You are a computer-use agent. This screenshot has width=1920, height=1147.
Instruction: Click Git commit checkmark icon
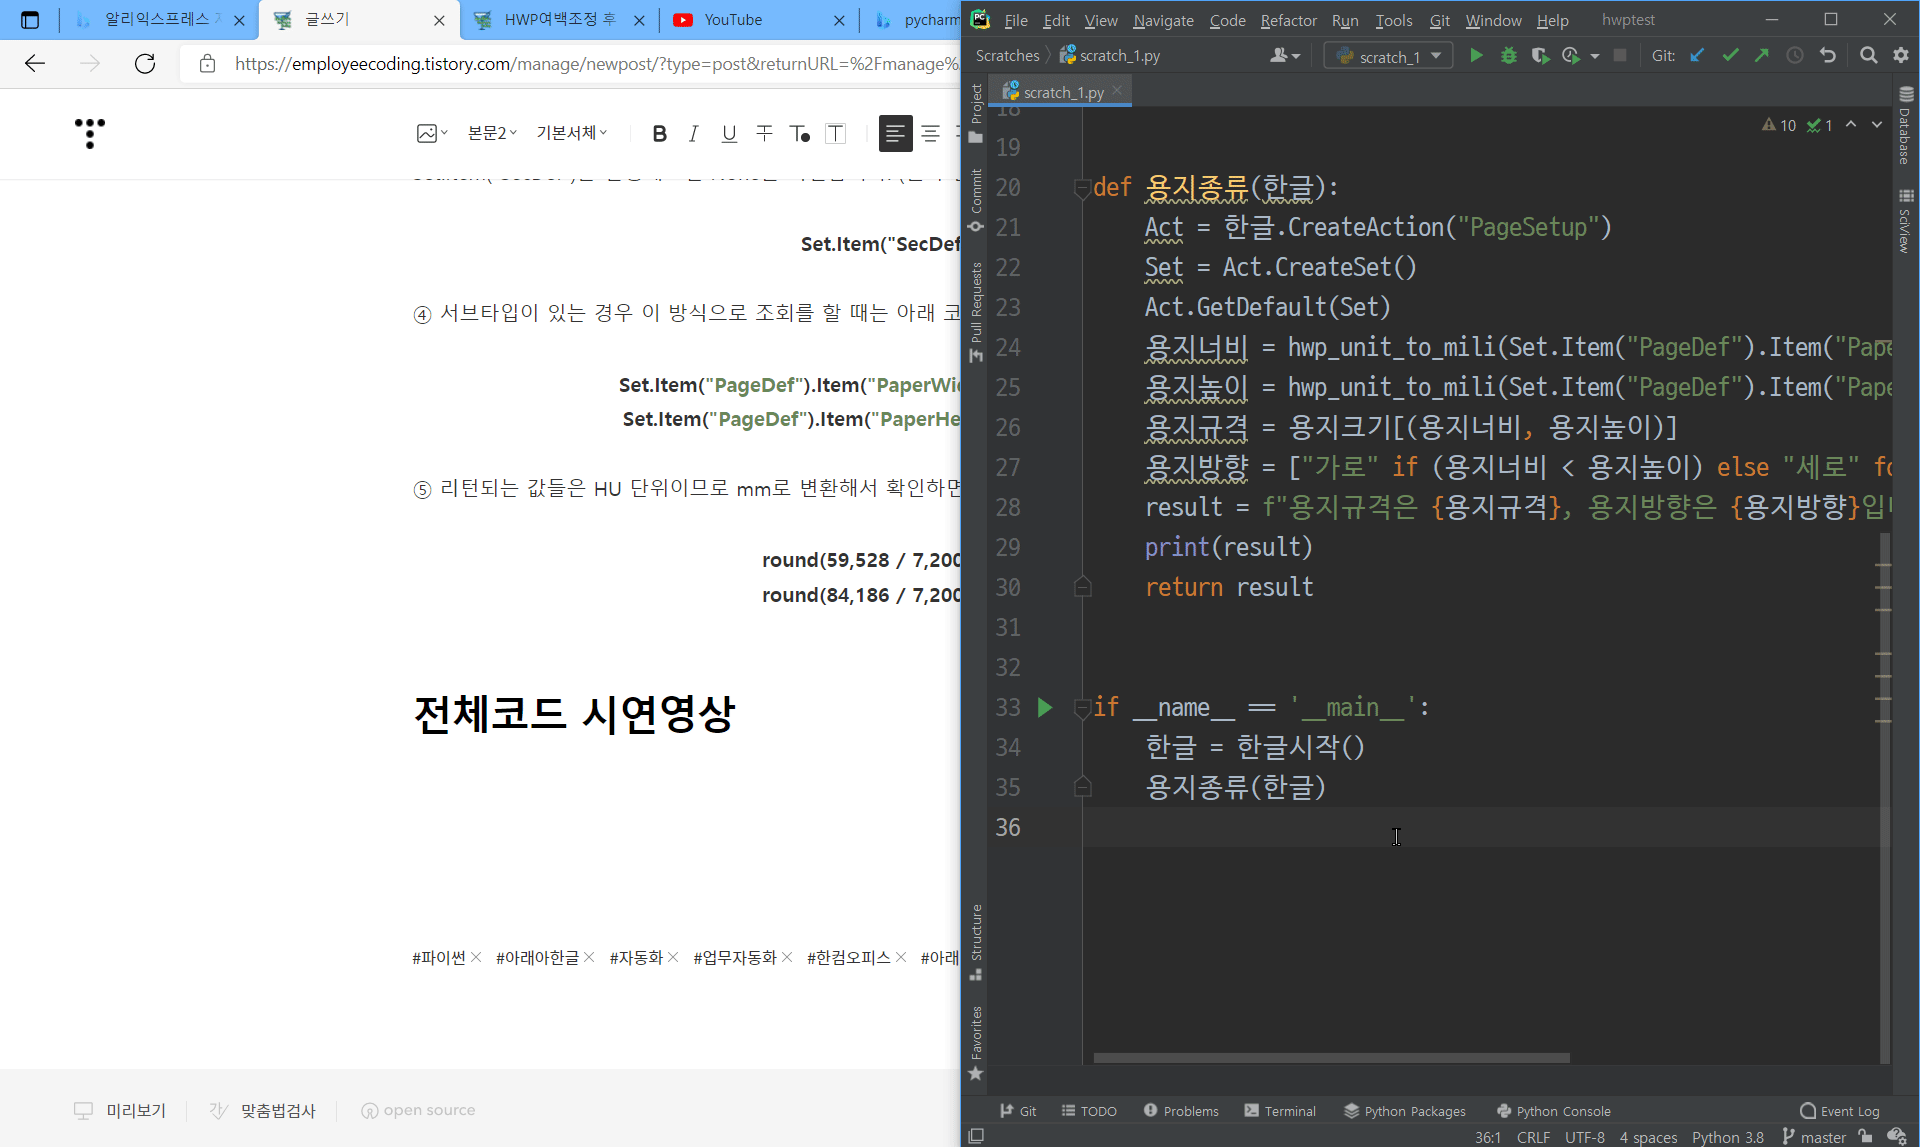pos(1730,56)
